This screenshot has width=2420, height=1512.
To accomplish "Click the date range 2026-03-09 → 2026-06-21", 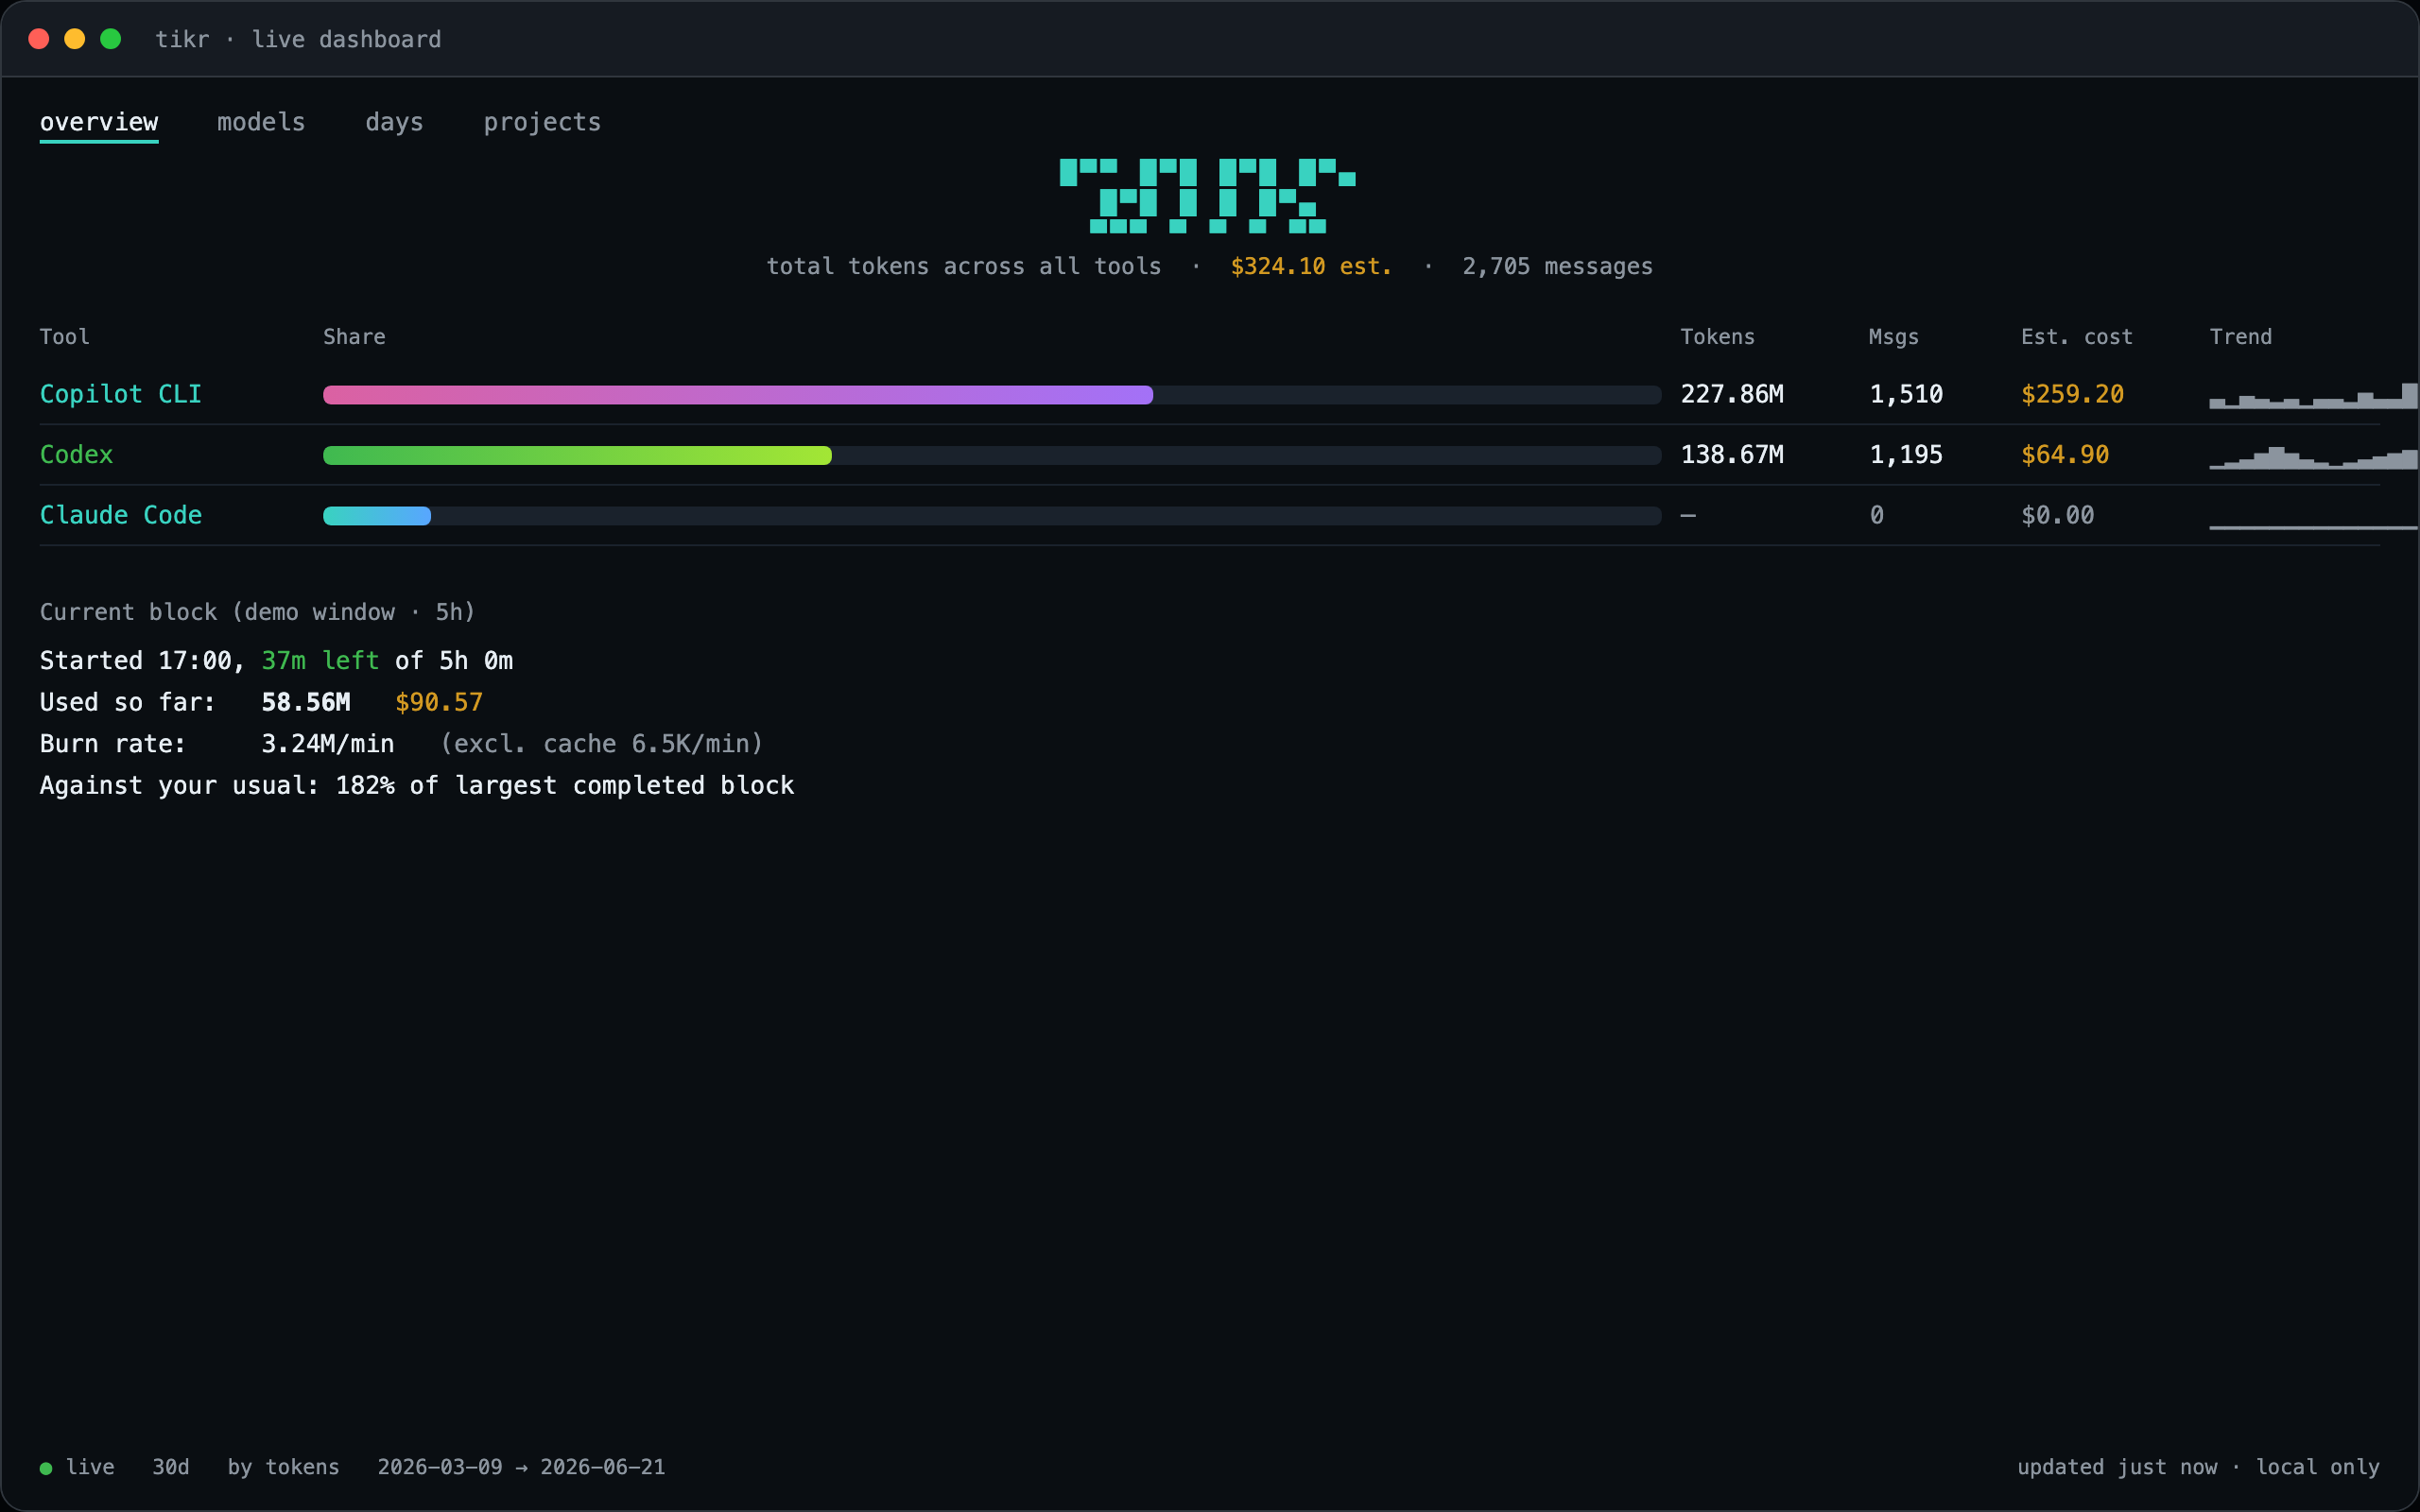I will pos(521,1467).
